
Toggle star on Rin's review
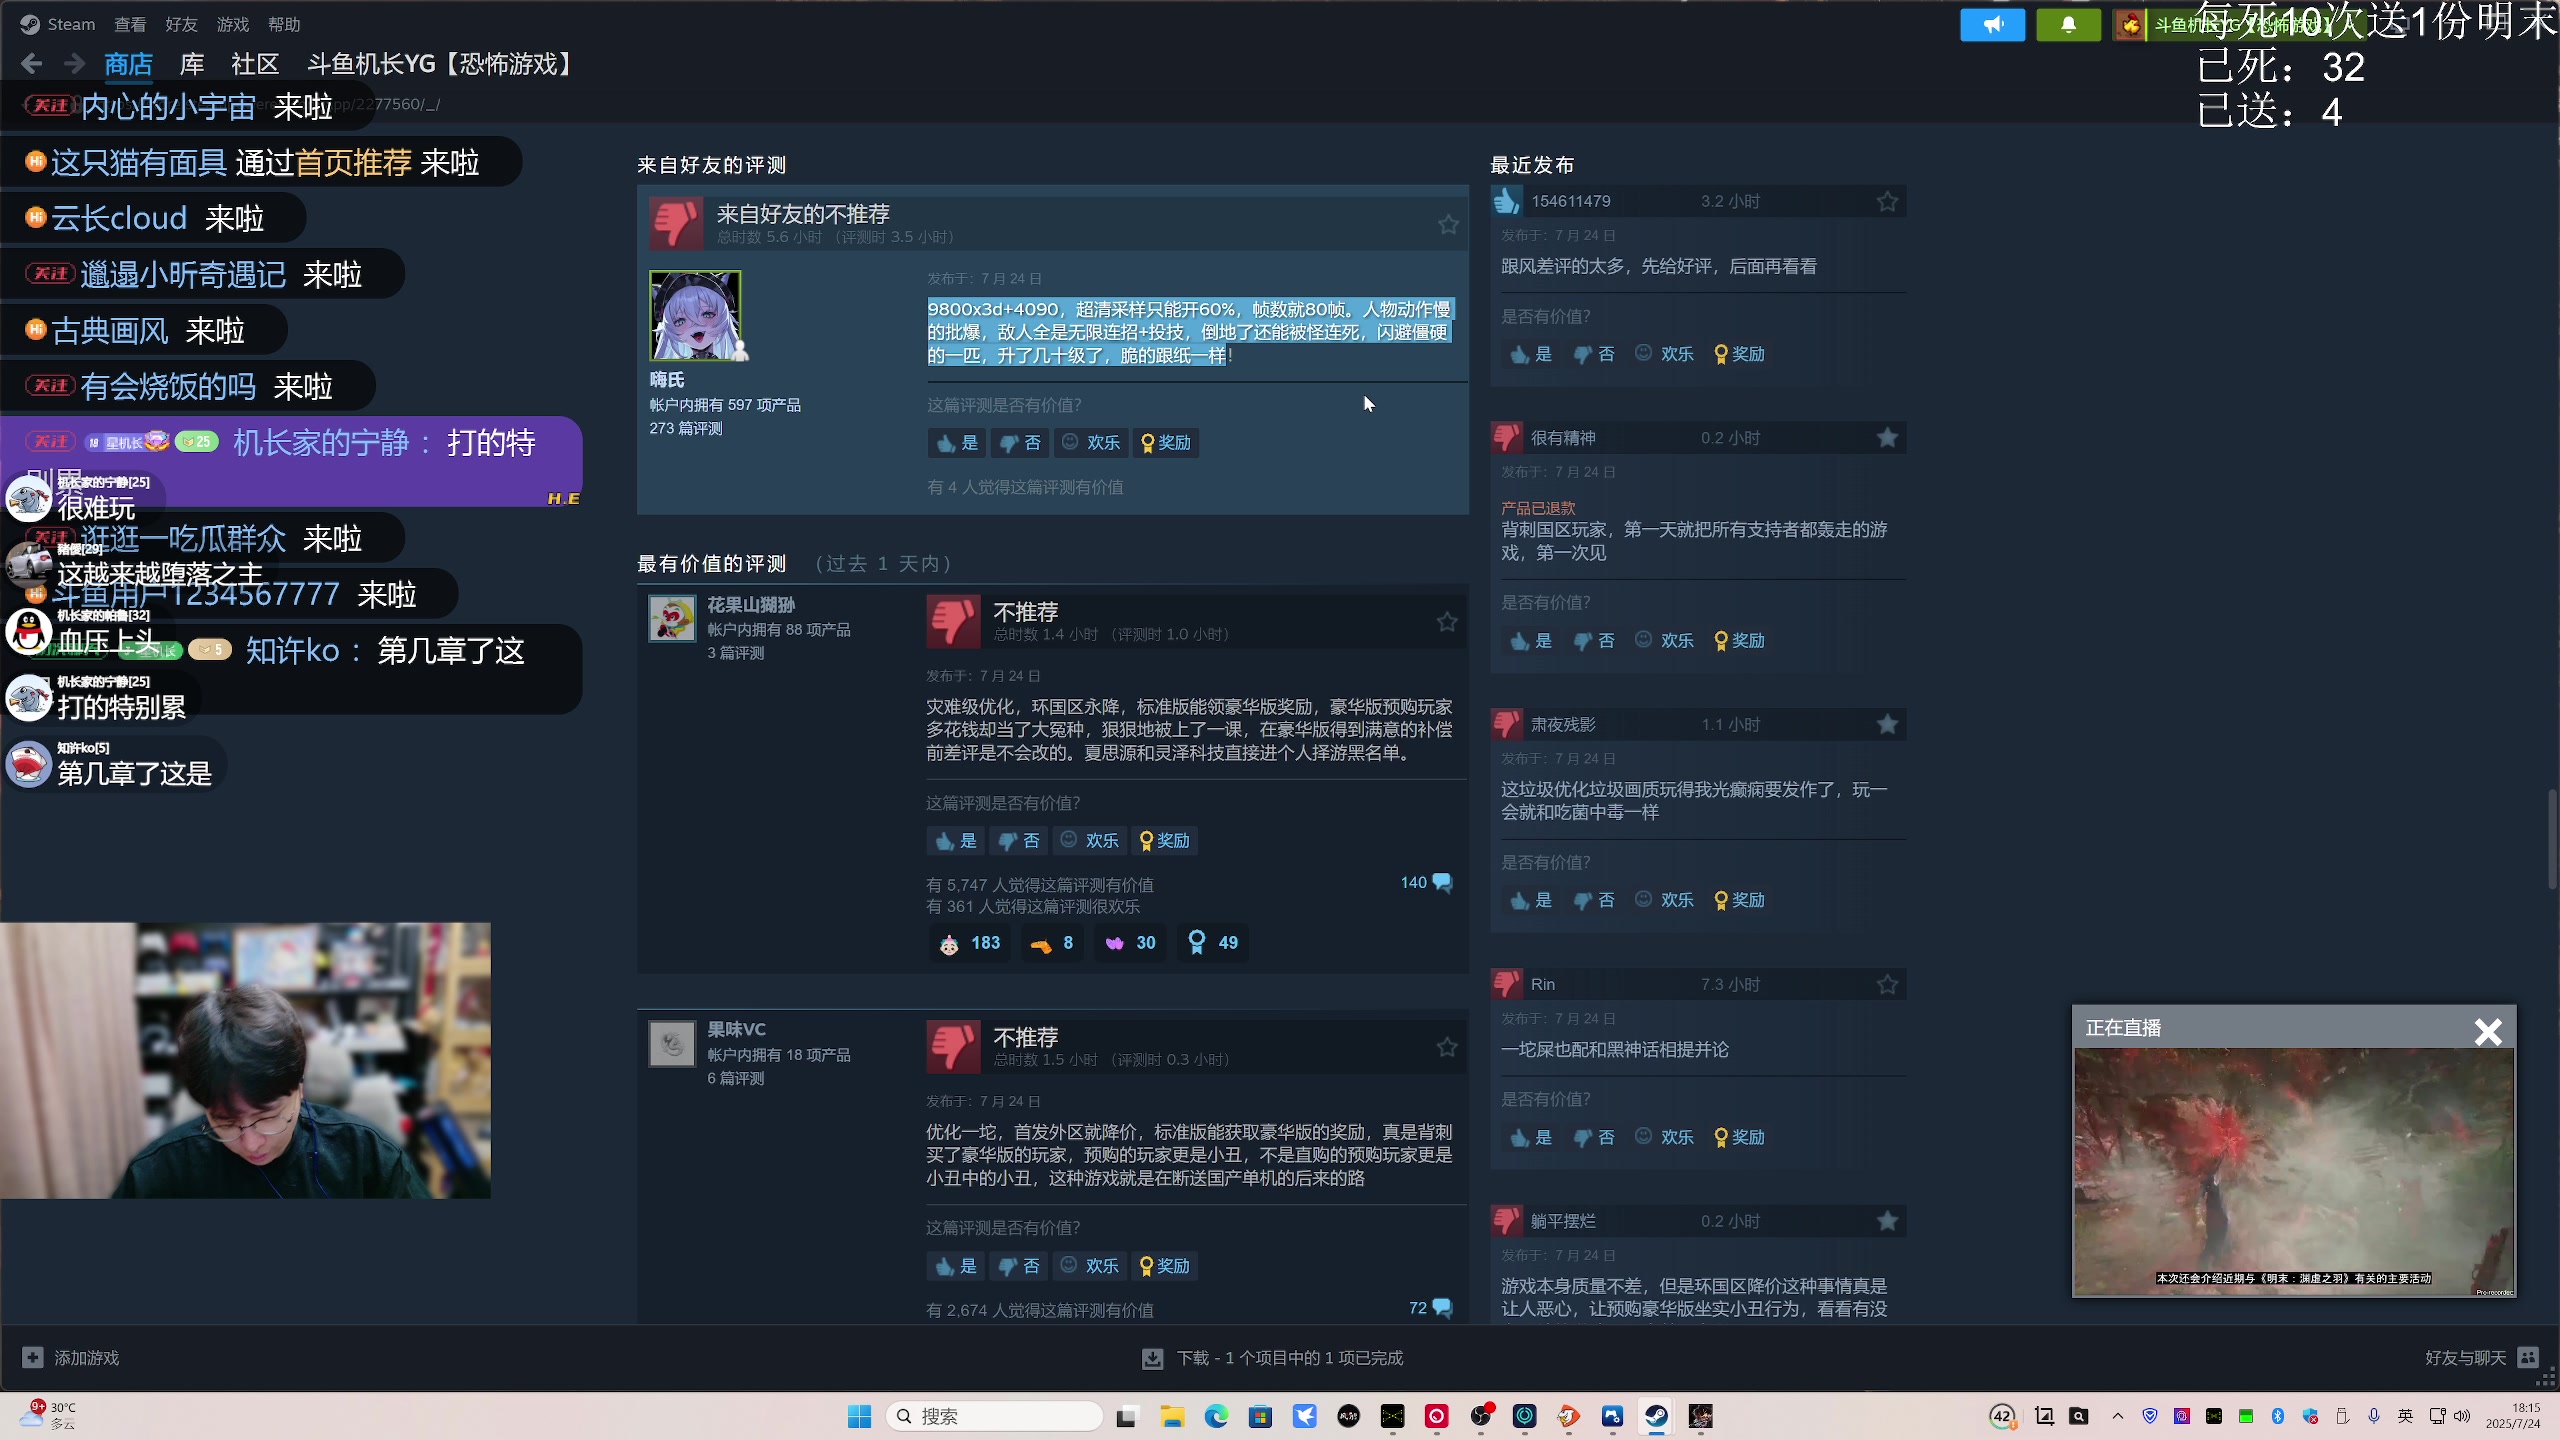point(1887,984)
